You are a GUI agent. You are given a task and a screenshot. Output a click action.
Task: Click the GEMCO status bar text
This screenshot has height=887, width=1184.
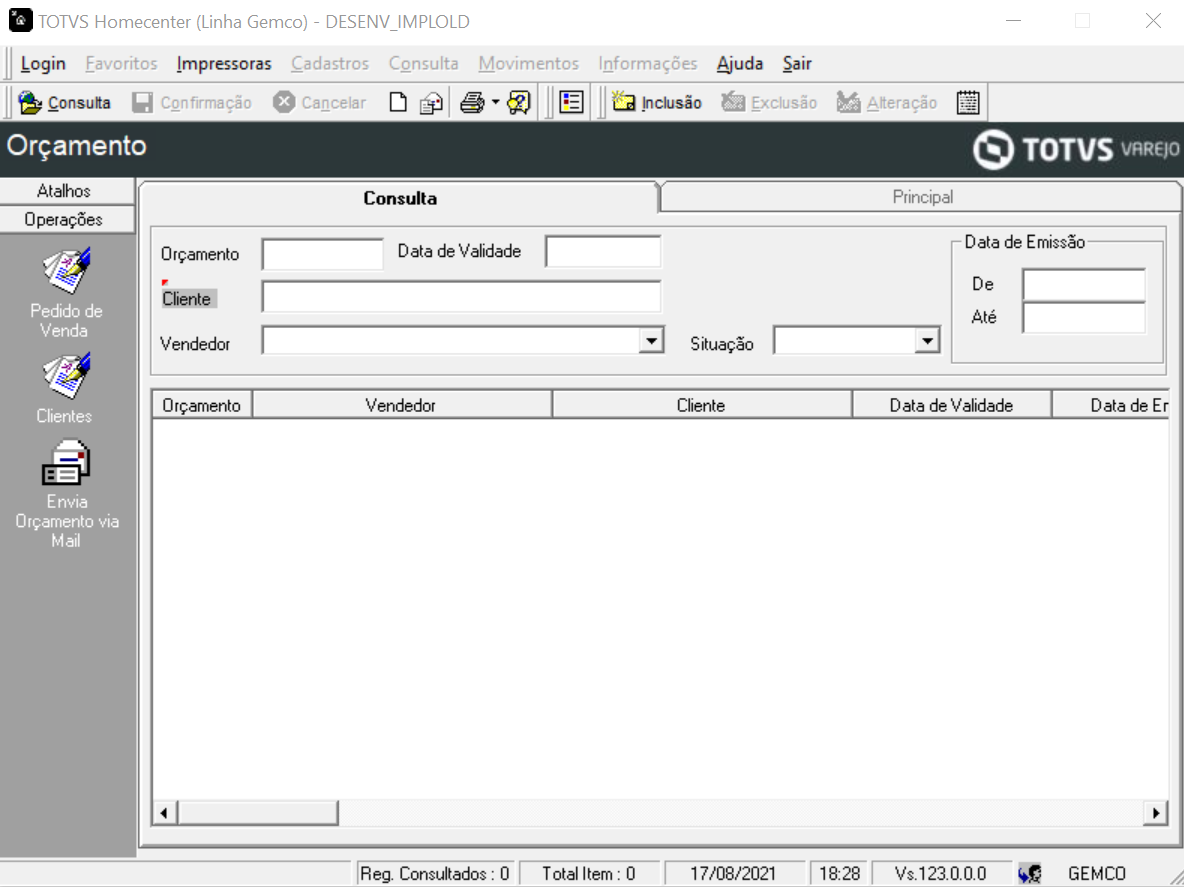coord(1096,873)
